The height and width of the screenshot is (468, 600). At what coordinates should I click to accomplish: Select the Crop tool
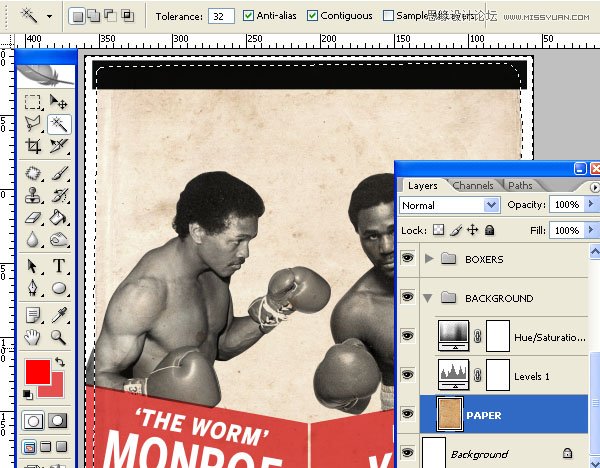(x=33, y=146)
